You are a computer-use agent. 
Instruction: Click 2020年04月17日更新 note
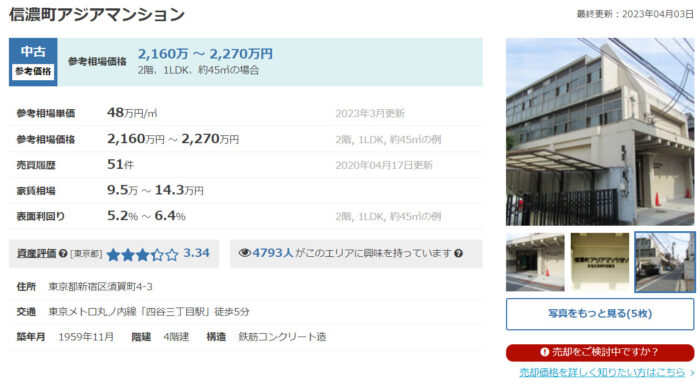click(384, 165)
